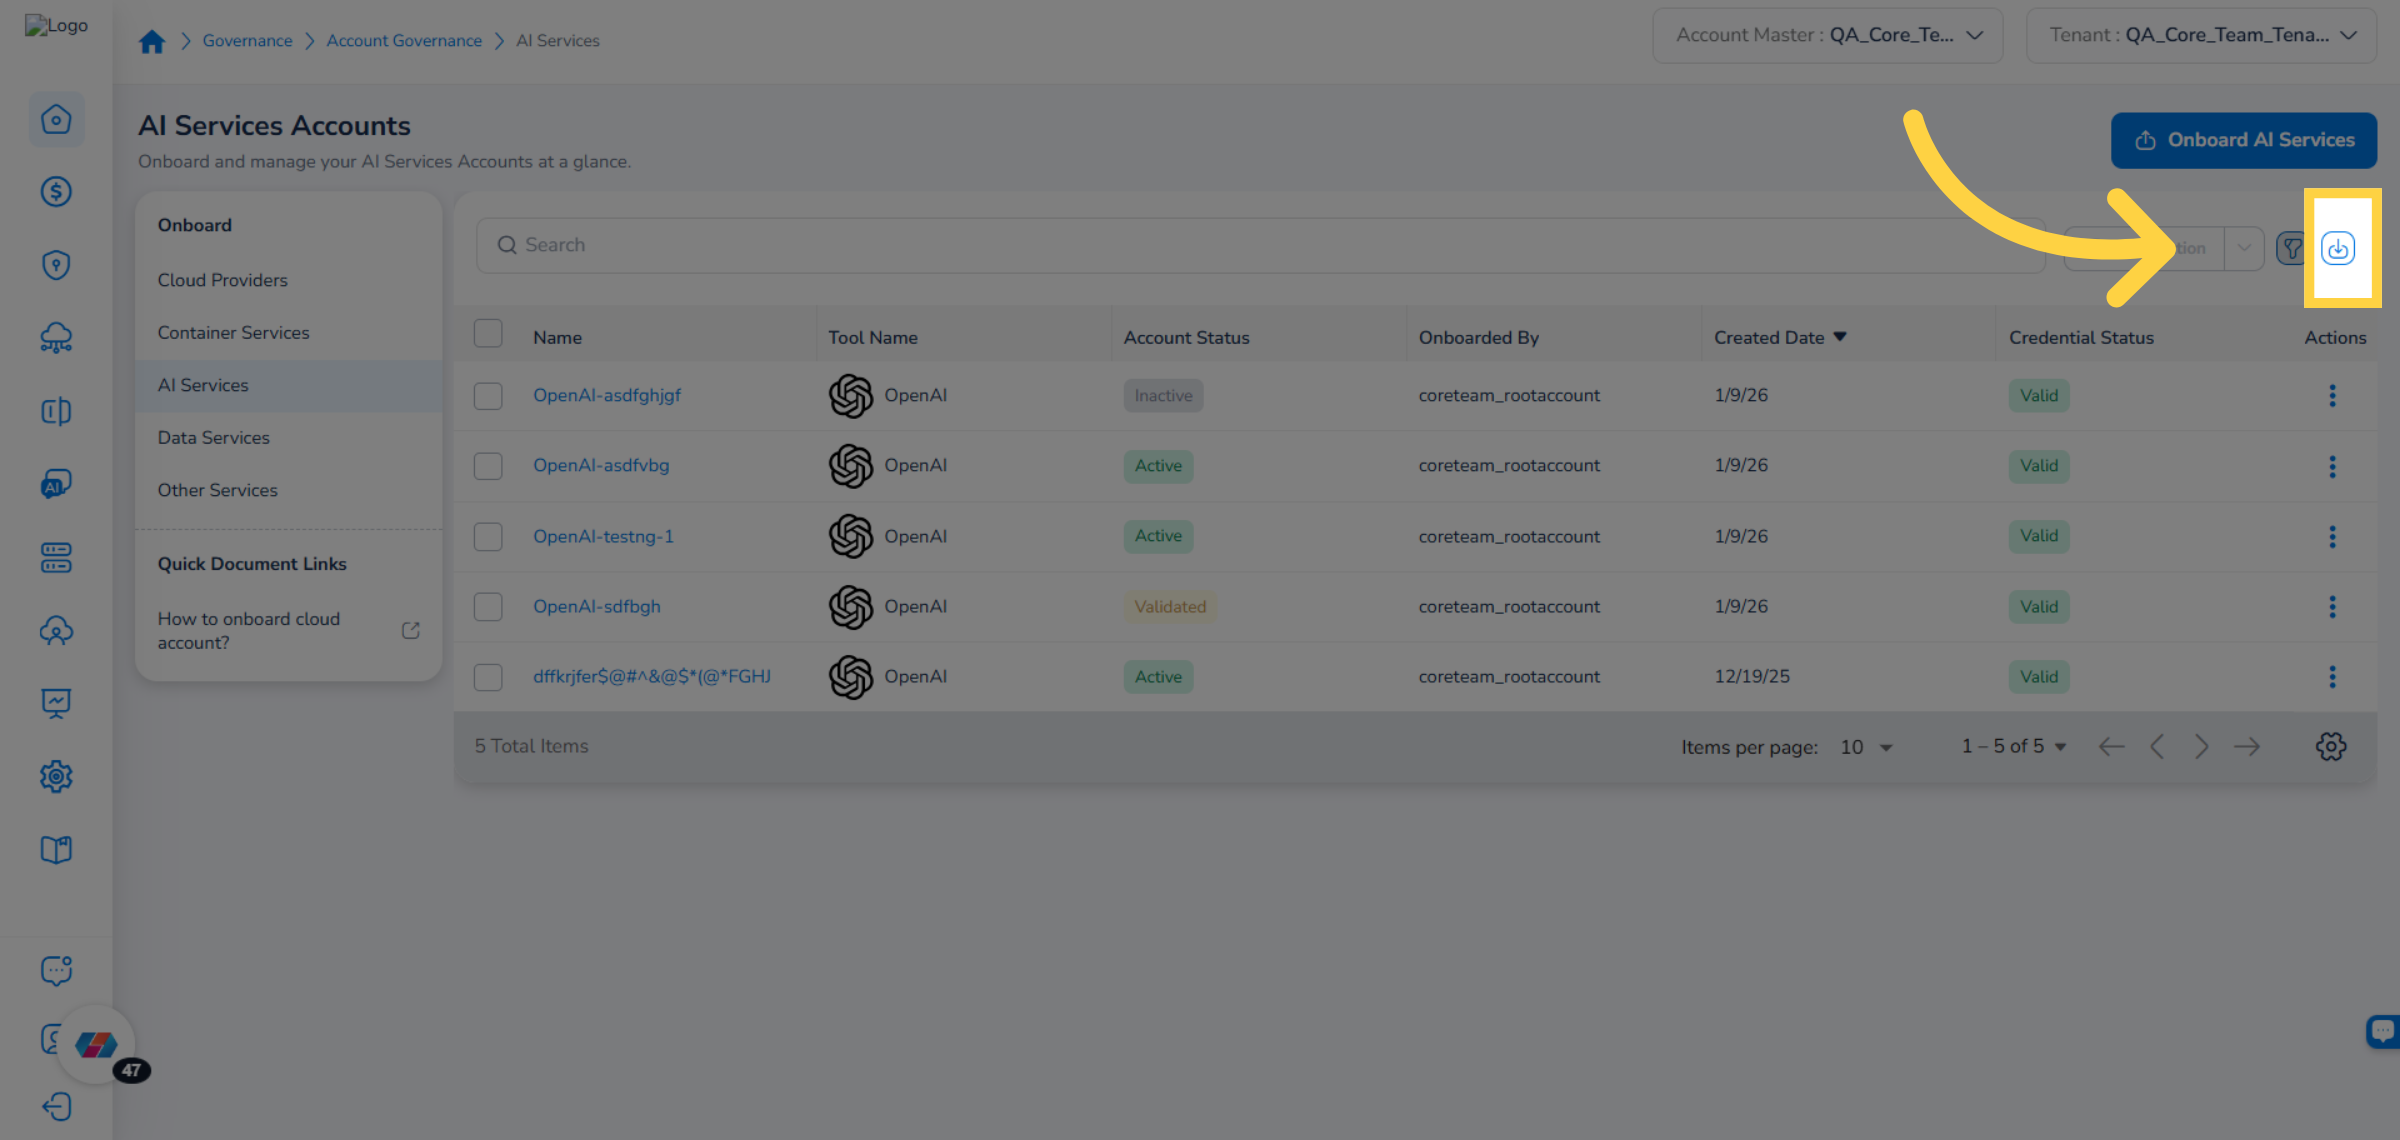The image size is (2400, 1140).
Task: Open the filter funnel icon
Action: click(2291, 248)
